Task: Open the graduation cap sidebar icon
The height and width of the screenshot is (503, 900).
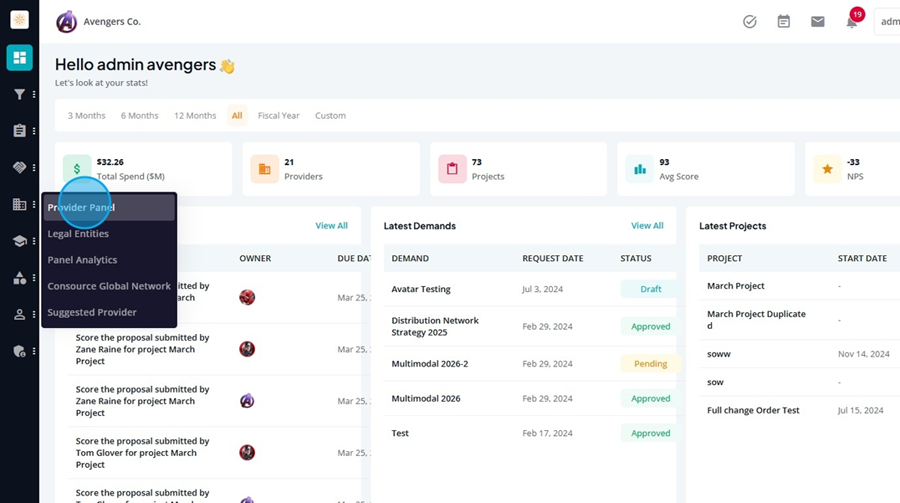Action: click(x=20, y=241)
